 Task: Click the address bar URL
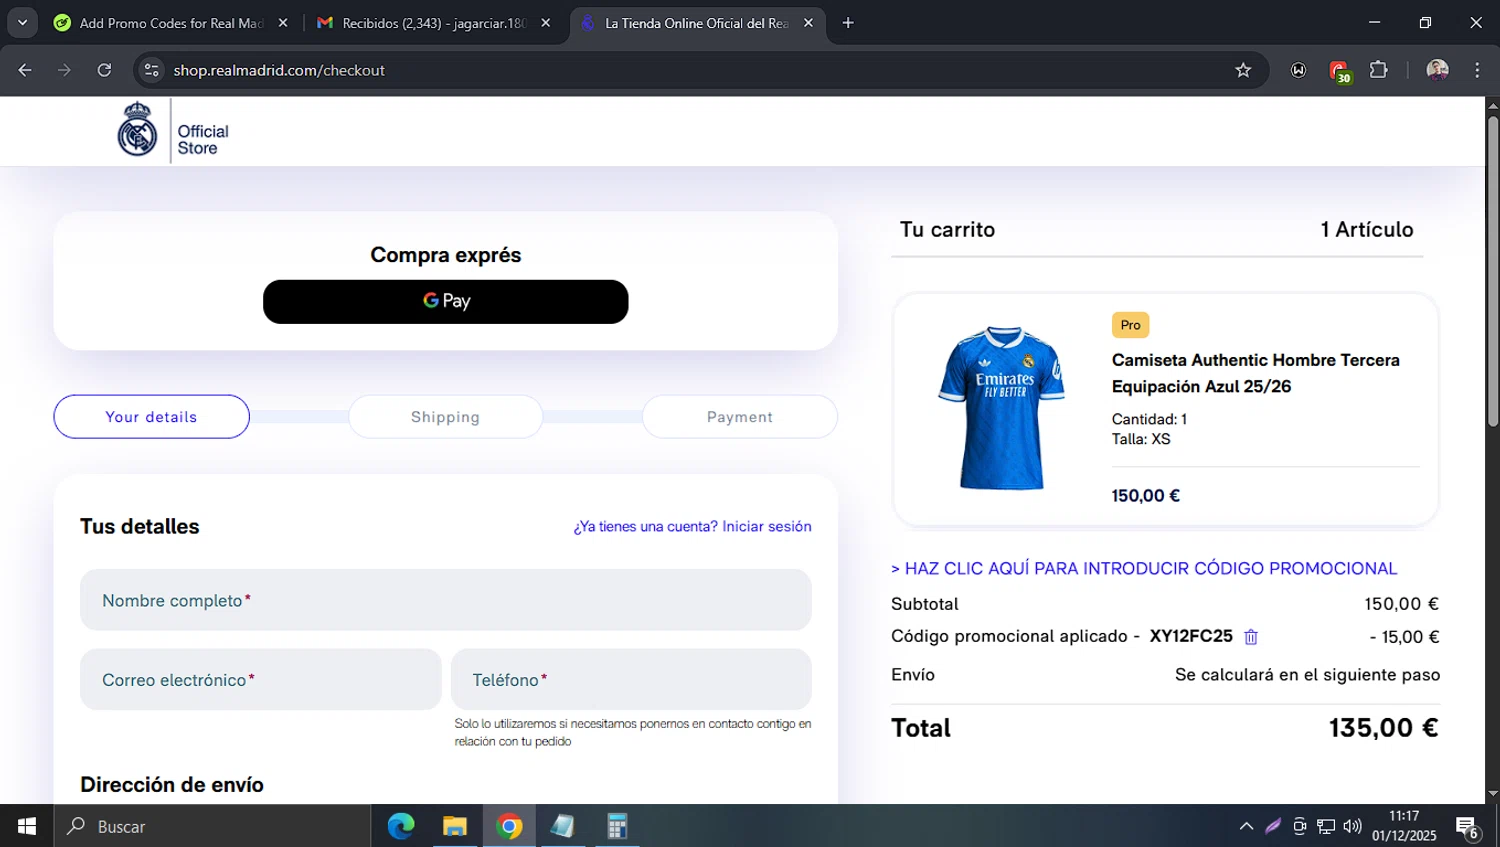[279, 70]
